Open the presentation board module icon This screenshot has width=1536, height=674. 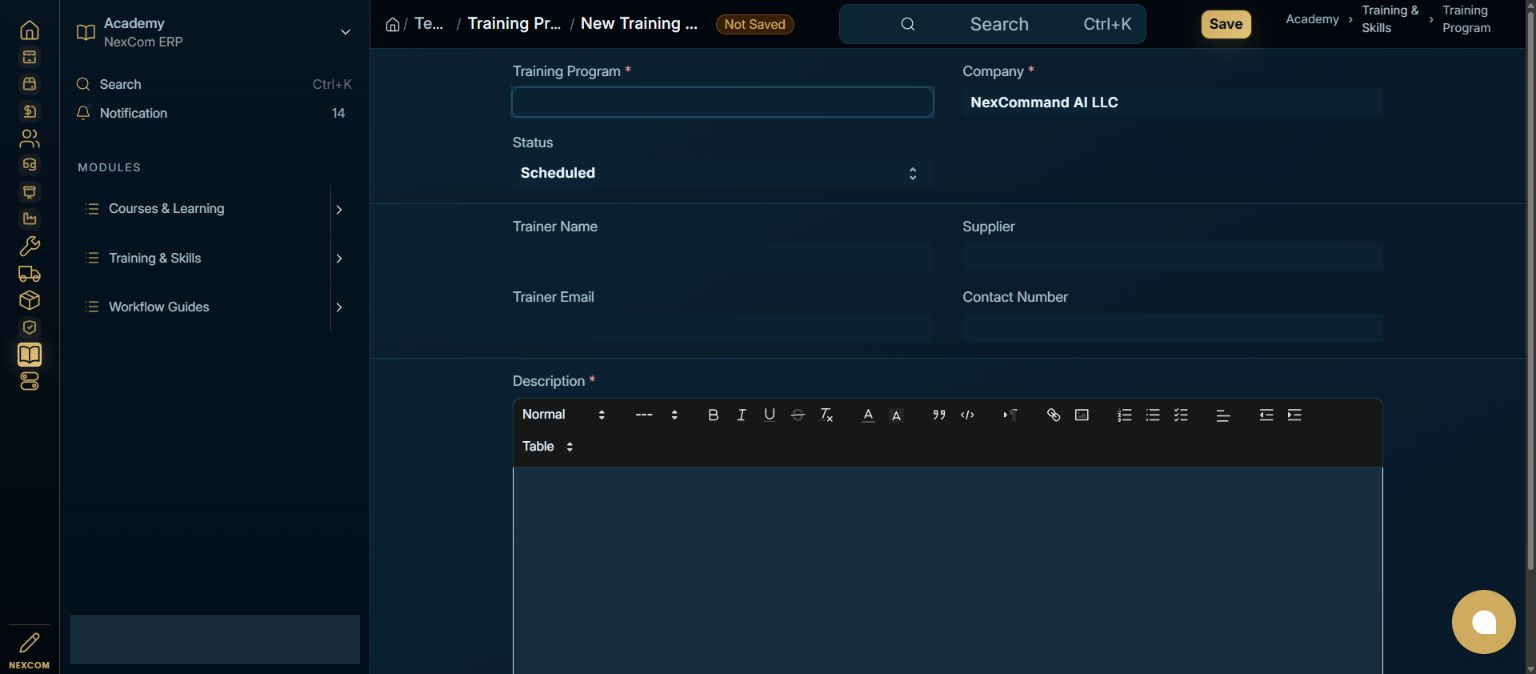[x=29, y=192]
